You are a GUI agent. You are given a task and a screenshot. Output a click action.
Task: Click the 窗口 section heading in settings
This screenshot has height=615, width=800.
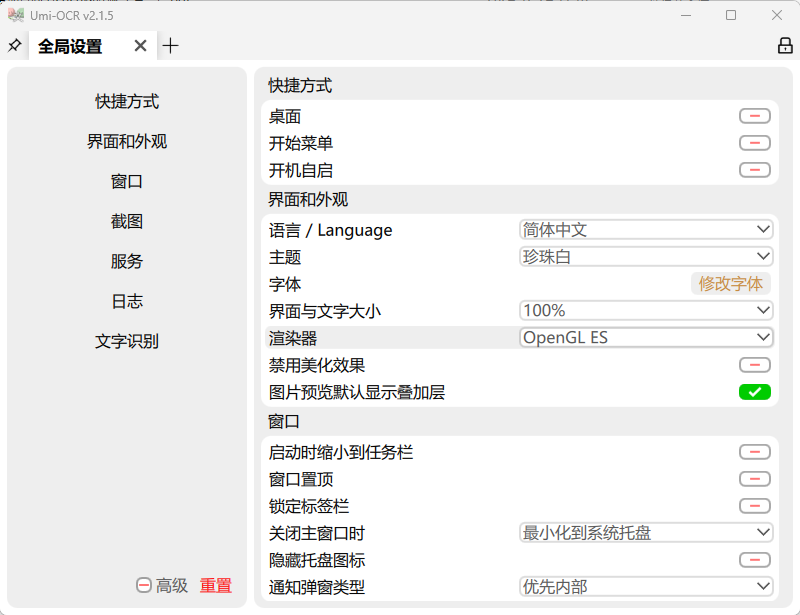(284, 422)
